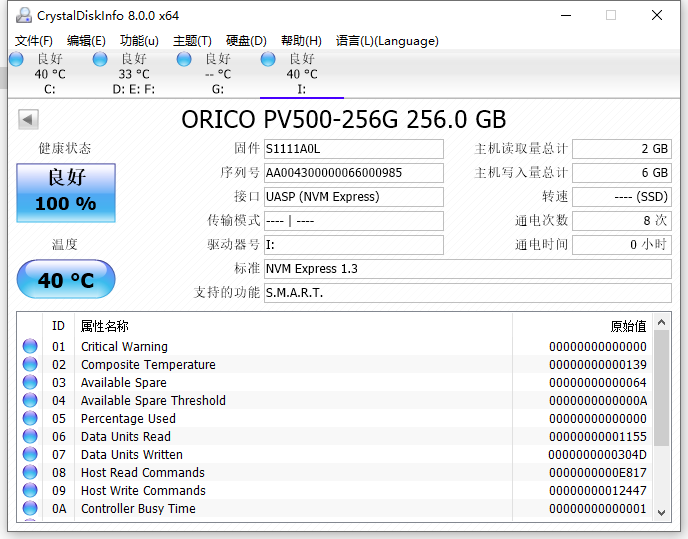The image size is (688, 539).
Task: Select the G: drive tab
Action: tap(218, 74)
